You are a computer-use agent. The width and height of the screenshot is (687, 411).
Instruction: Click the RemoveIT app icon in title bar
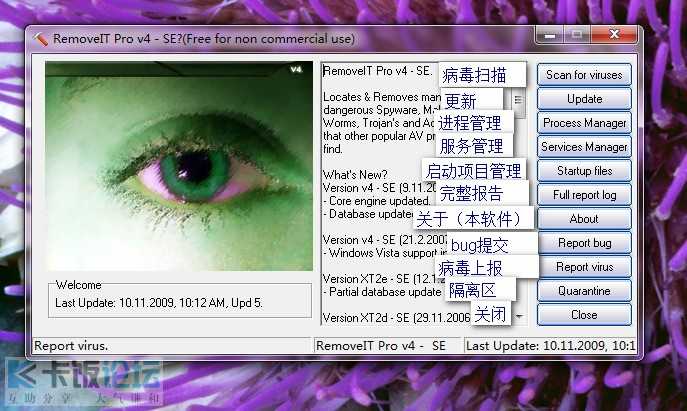40,39
